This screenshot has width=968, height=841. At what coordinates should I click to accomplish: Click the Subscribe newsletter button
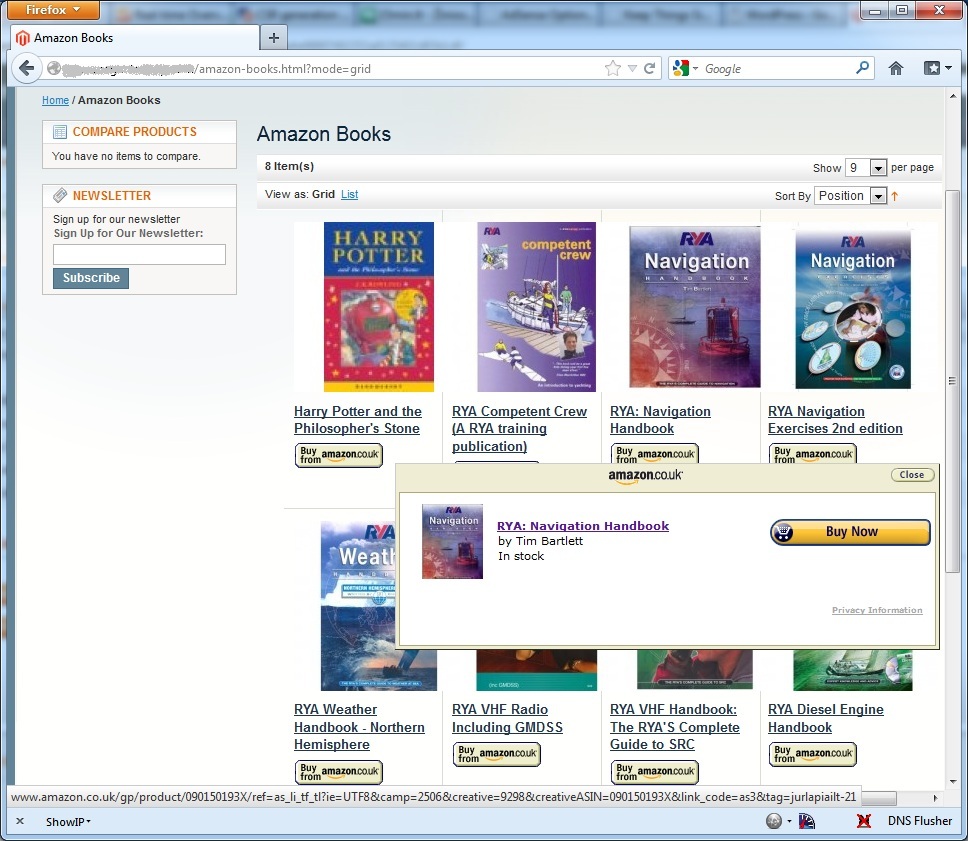(x=91, y=278)
